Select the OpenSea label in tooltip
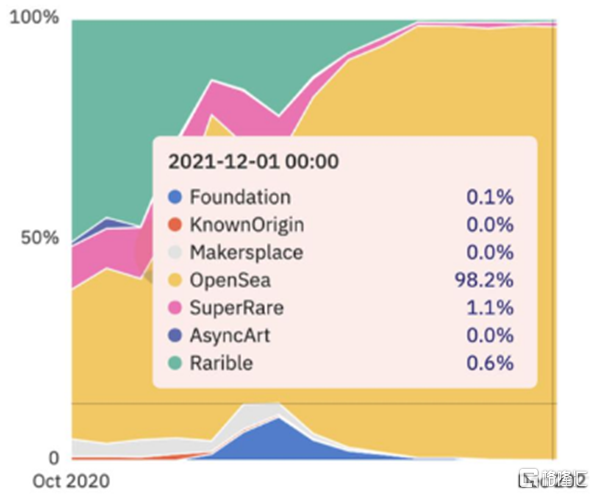Image resolution: width=594 pixels, height=495 pixels. click(230, 280)
